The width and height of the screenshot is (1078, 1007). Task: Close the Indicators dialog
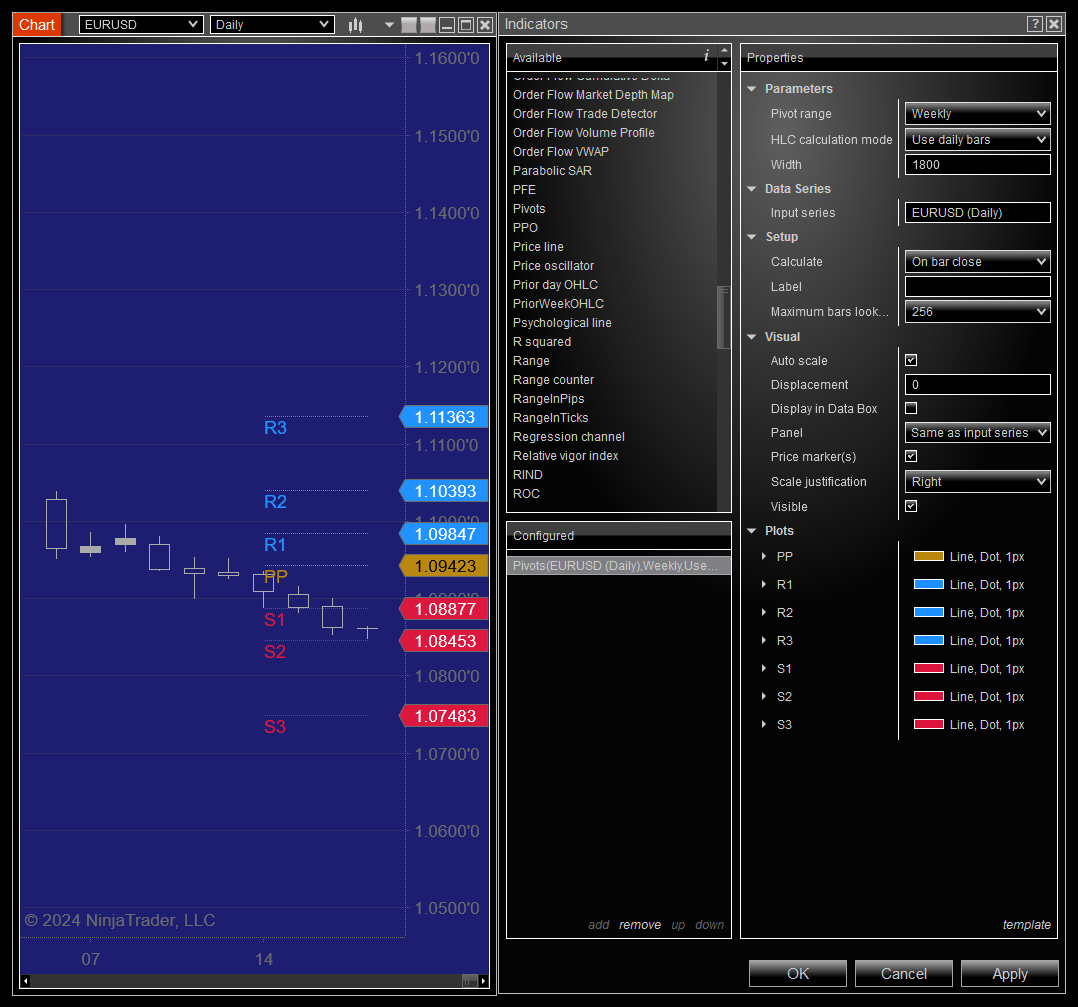(x=1054, y=24)
